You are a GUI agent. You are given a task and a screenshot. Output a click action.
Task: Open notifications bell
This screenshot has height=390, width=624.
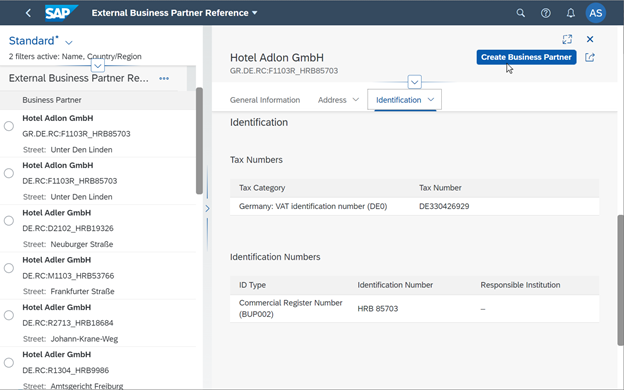point(571,13)
